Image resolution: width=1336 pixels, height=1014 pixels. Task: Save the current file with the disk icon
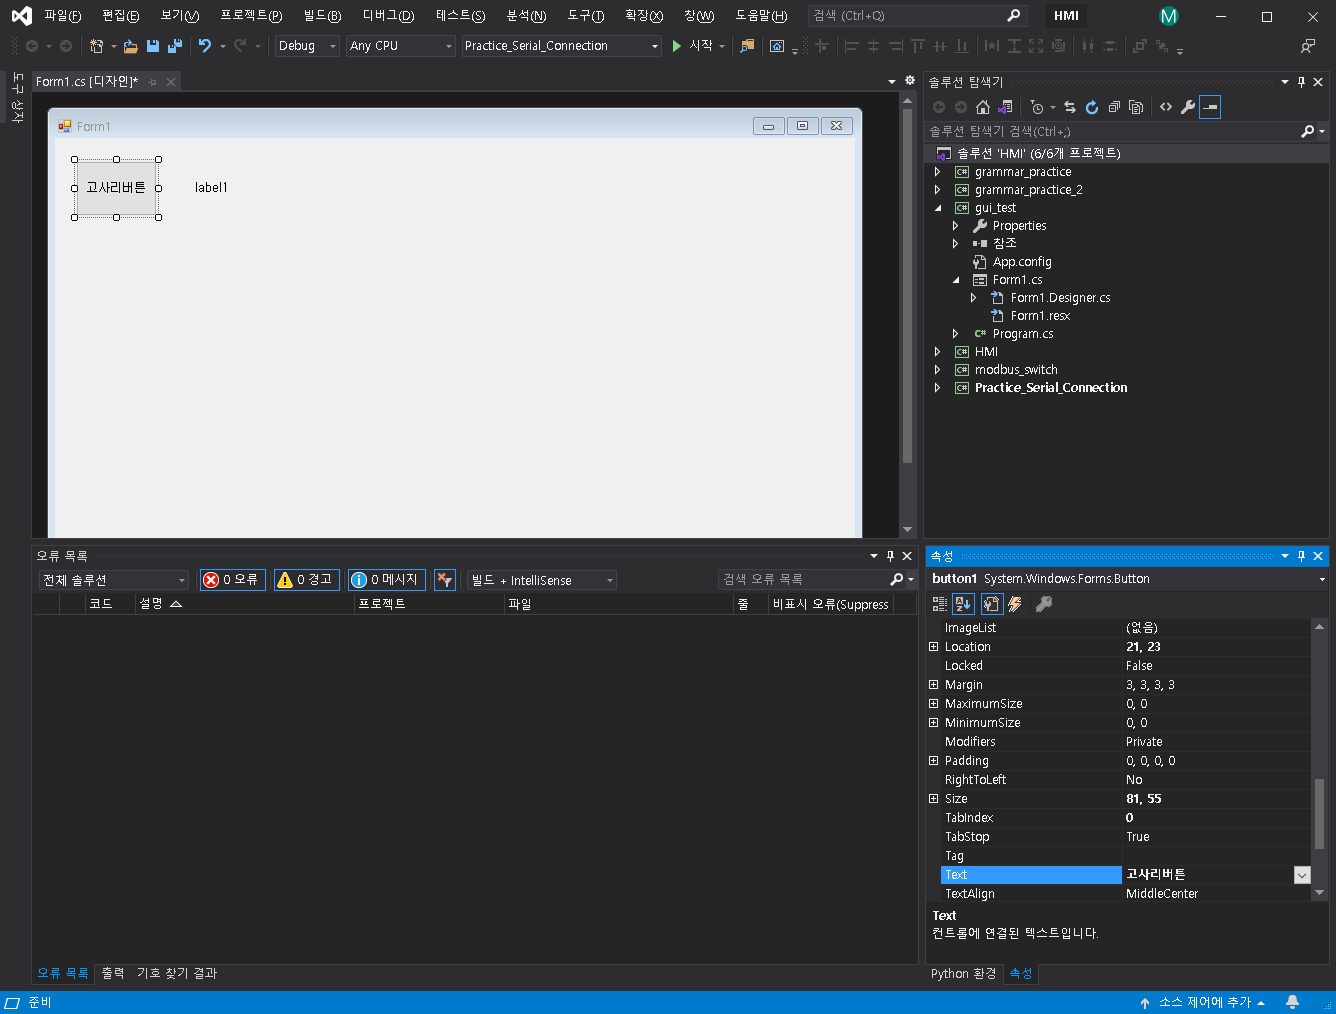pos(153,46)
